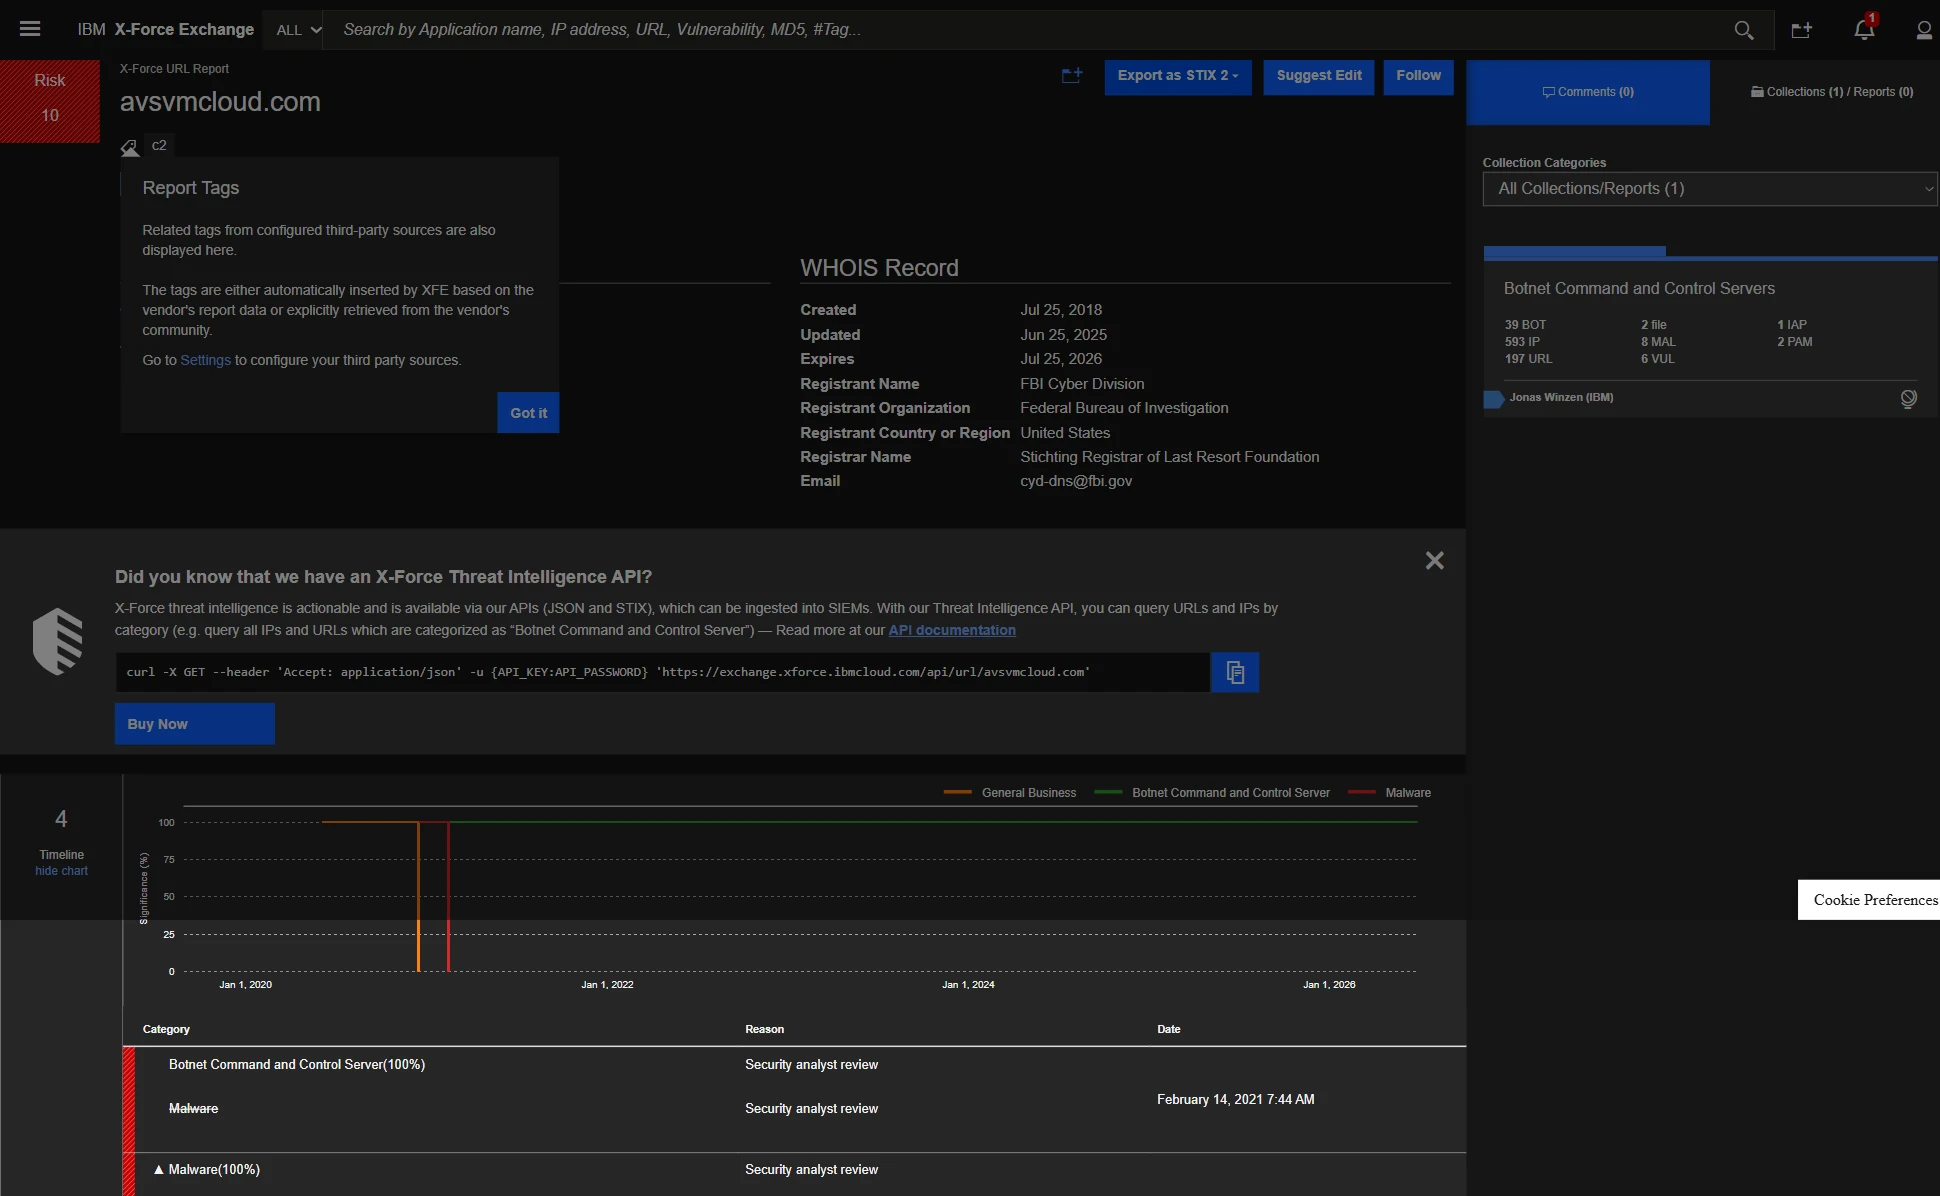This screenshot has width=1940, height=1196.
Task: Switch to Collections (1) / Reports (0) tab
Action: pos(1832,92)
